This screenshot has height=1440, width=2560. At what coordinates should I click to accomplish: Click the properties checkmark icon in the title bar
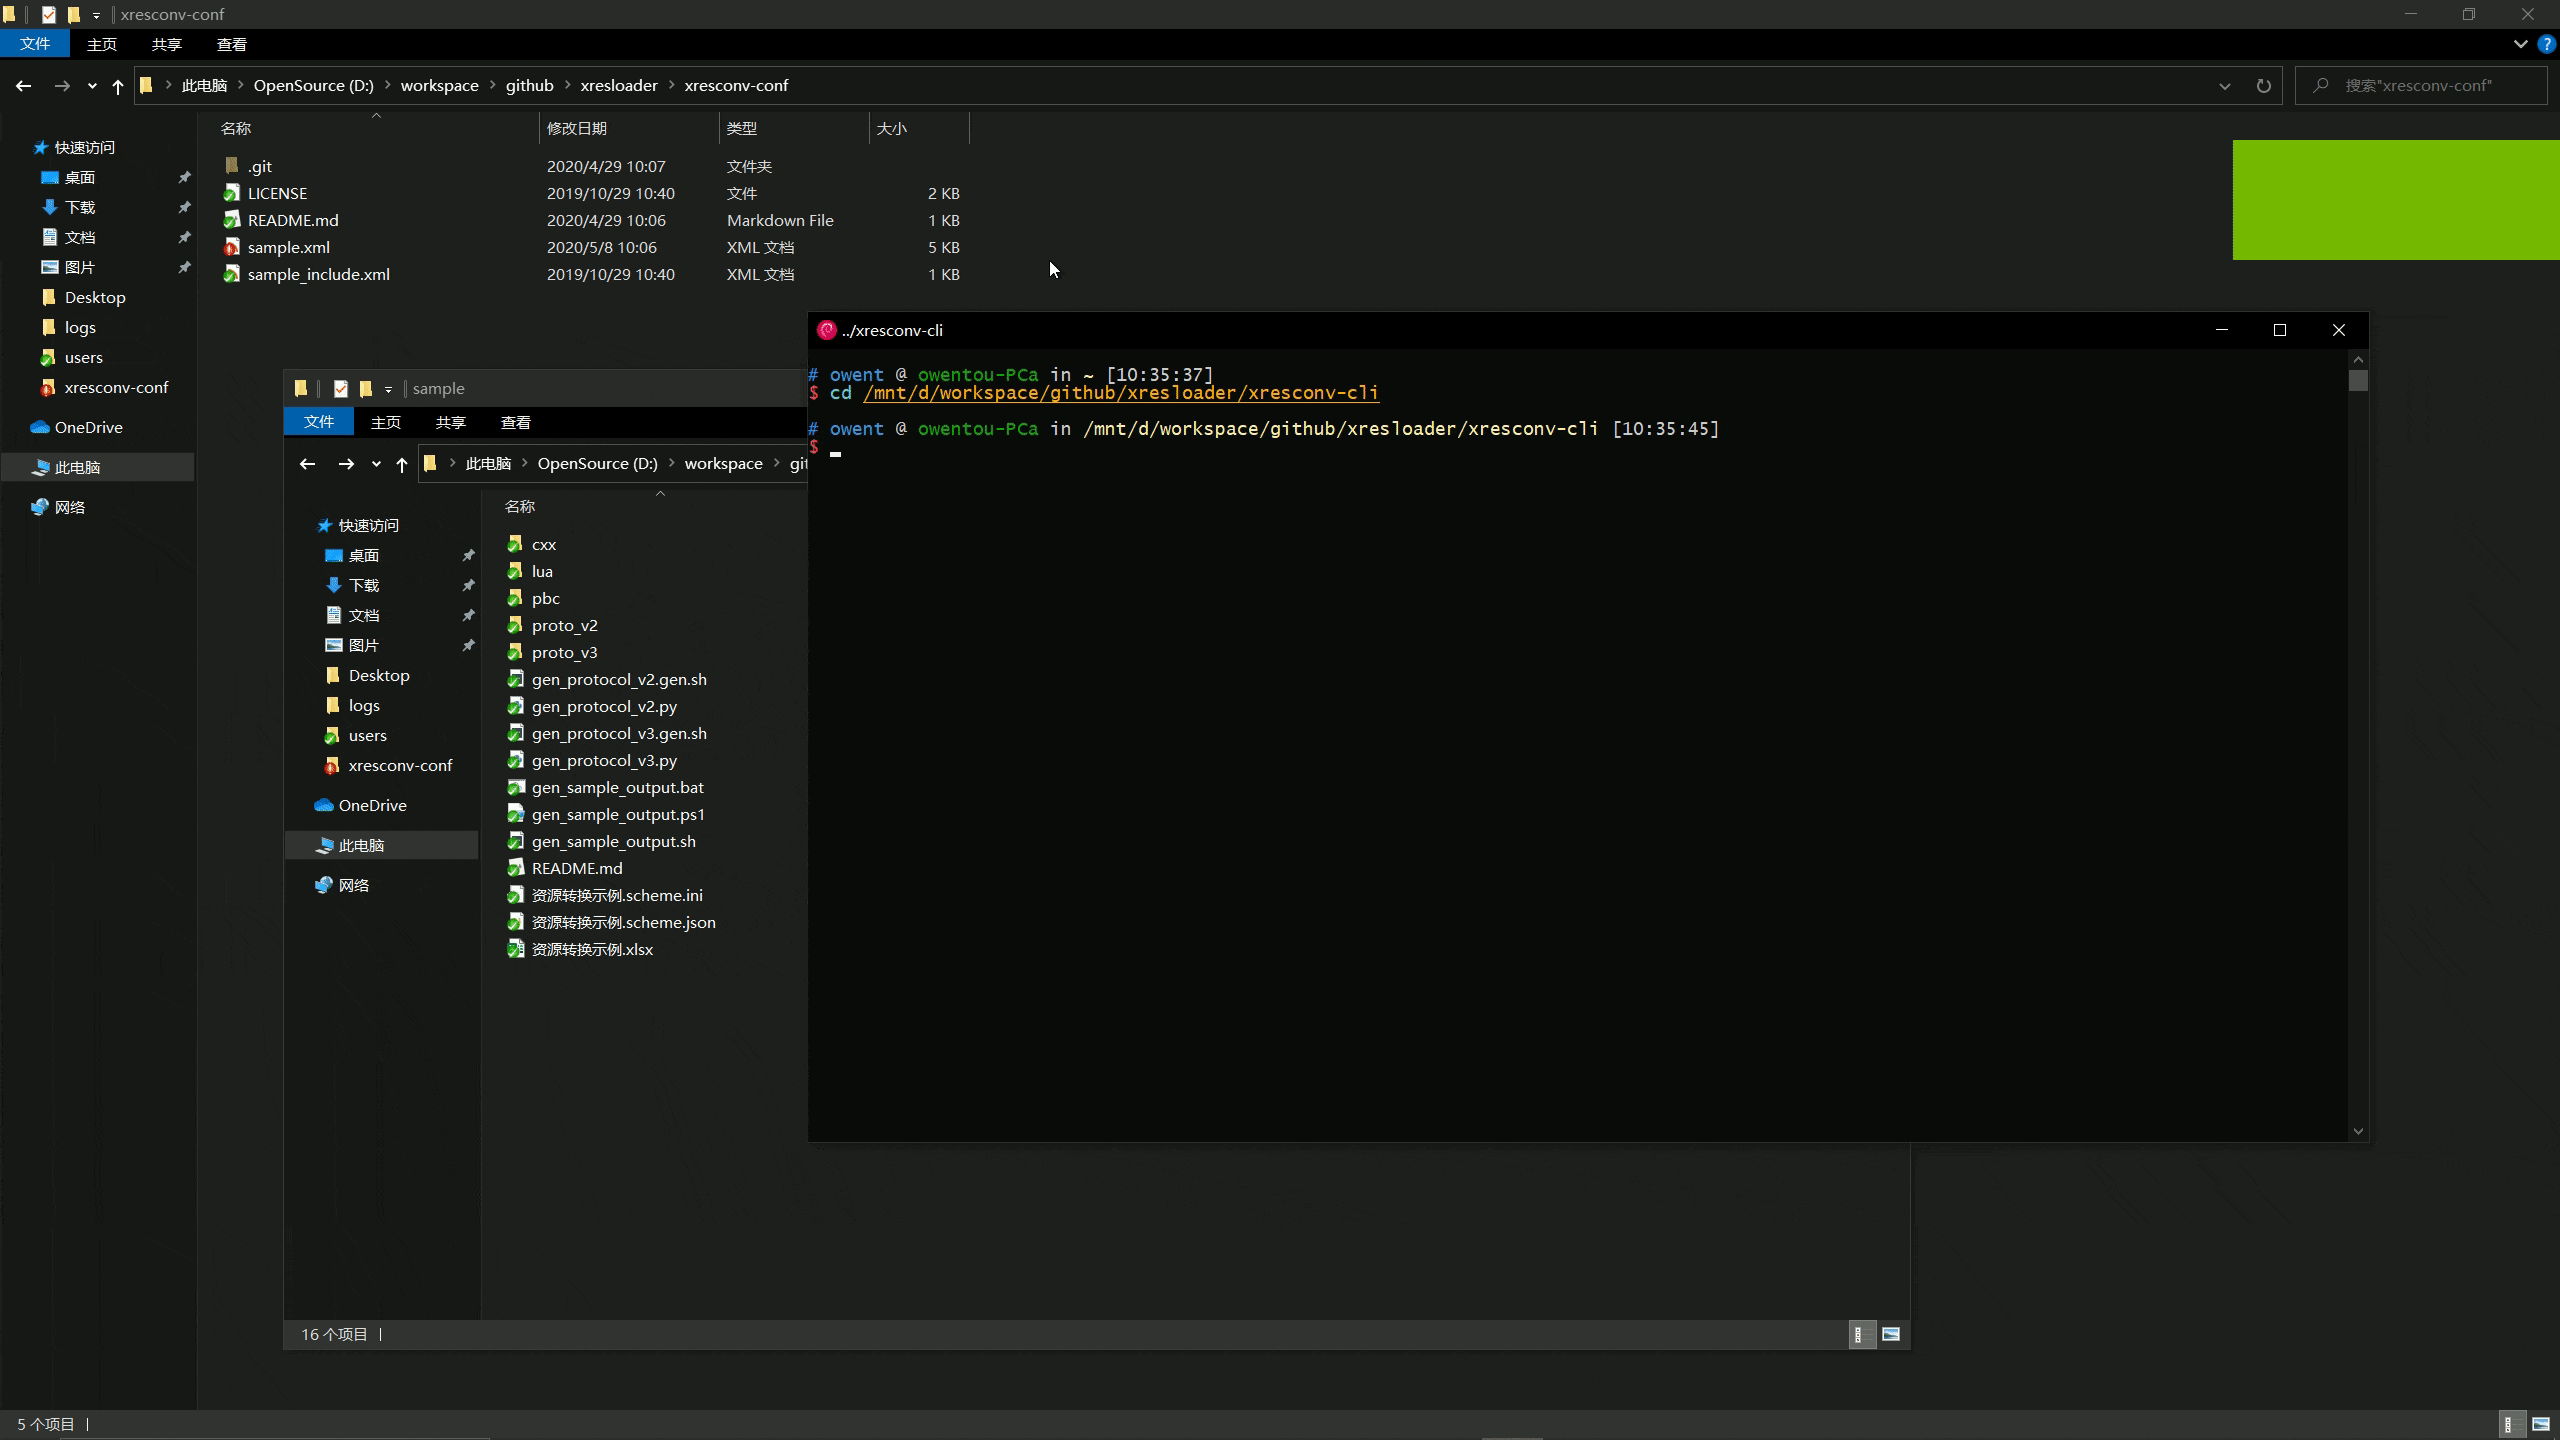pos(48,14)
